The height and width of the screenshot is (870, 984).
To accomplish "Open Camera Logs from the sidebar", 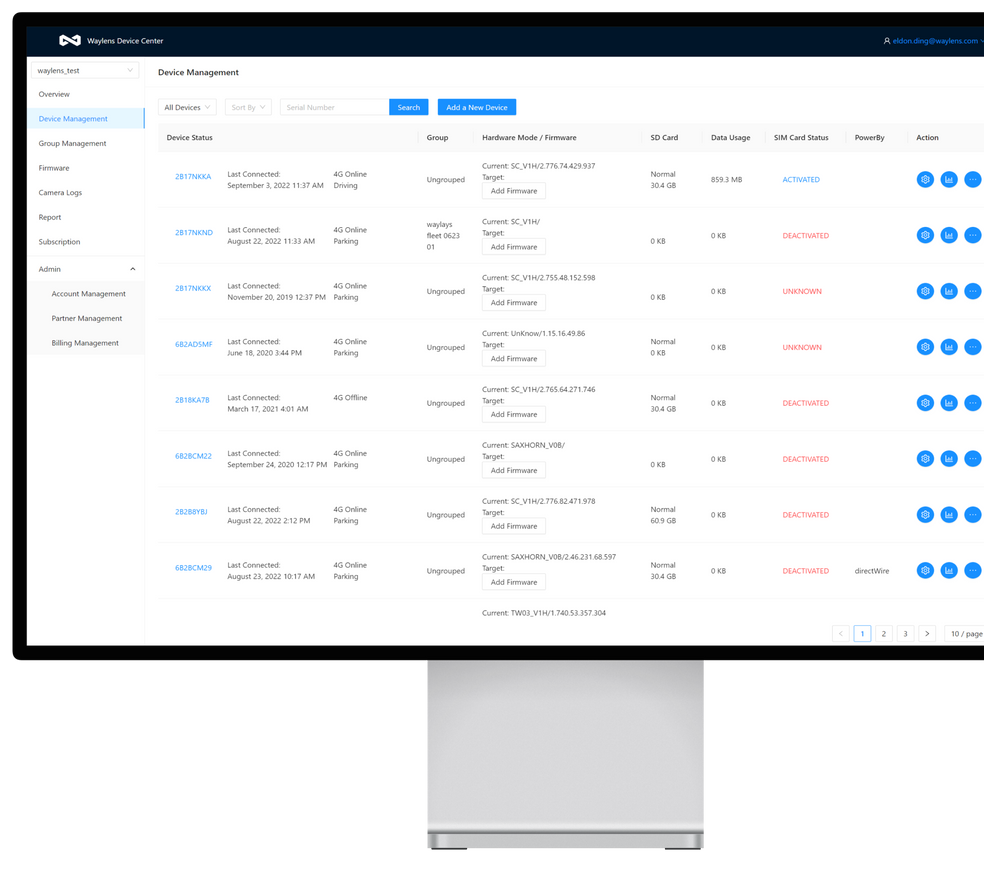I will tap(86, 193).
